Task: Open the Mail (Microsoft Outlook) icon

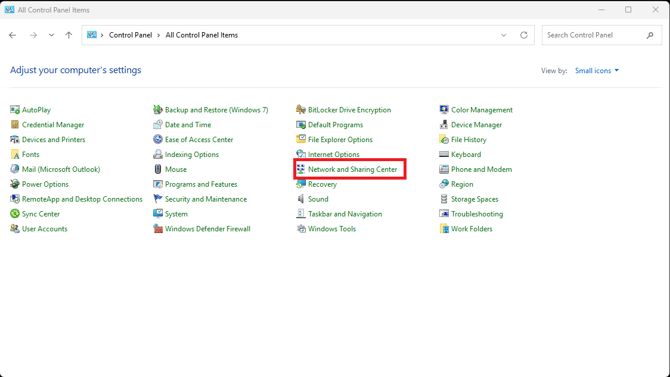Action: [15, 169]
